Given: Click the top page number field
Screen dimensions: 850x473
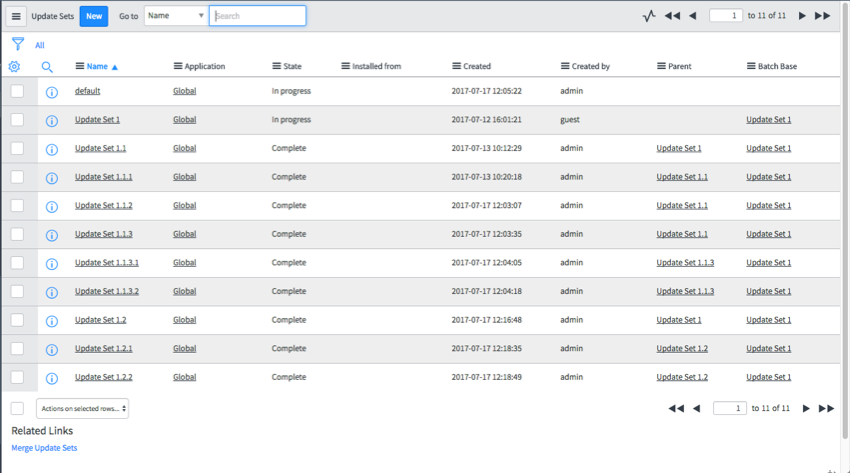Looking at the screenshot, I should coord(726,16).
